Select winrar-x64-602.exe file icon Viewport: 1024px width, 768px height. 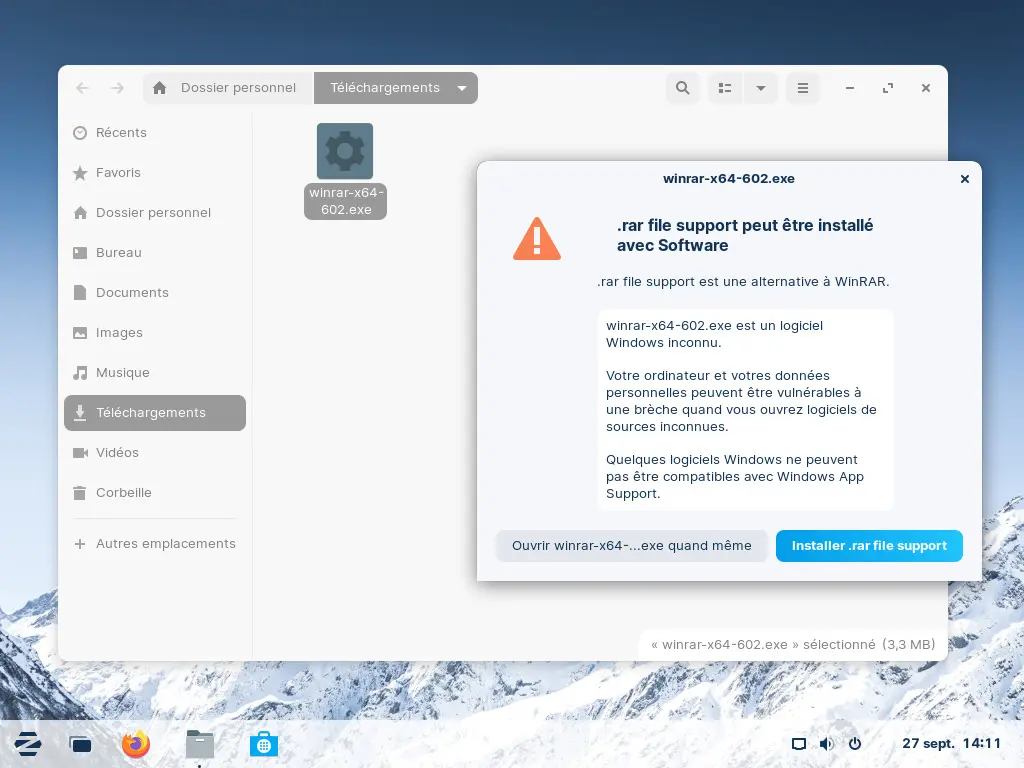tap(345, 151)
